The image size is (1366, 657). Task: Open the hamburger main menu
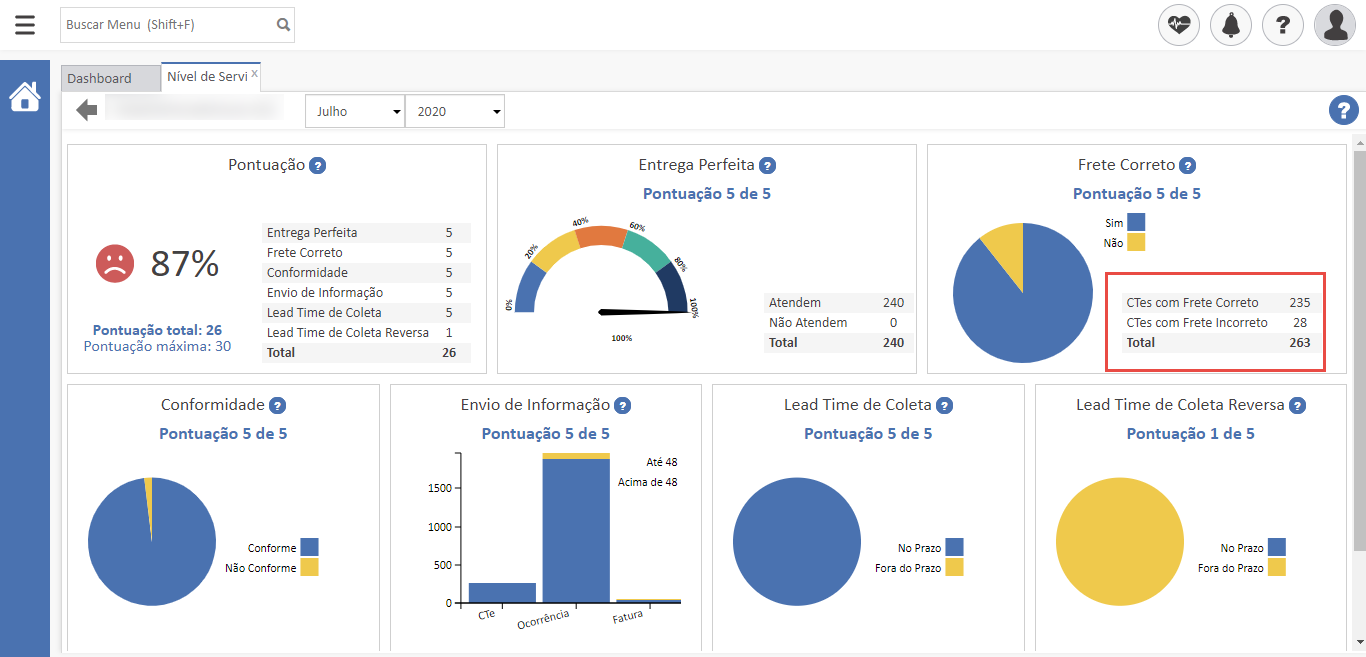pyautogui.click(x=25, y=25)
